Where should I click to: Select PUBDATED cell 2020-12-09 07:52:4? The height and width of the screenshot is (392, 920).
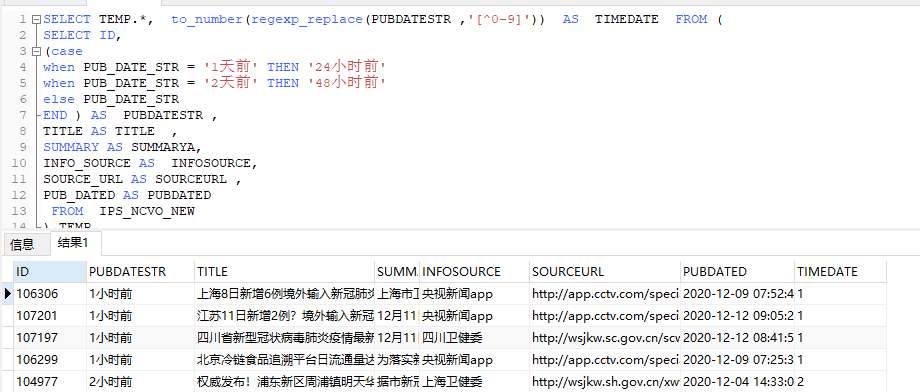click(x=738, y=293)
